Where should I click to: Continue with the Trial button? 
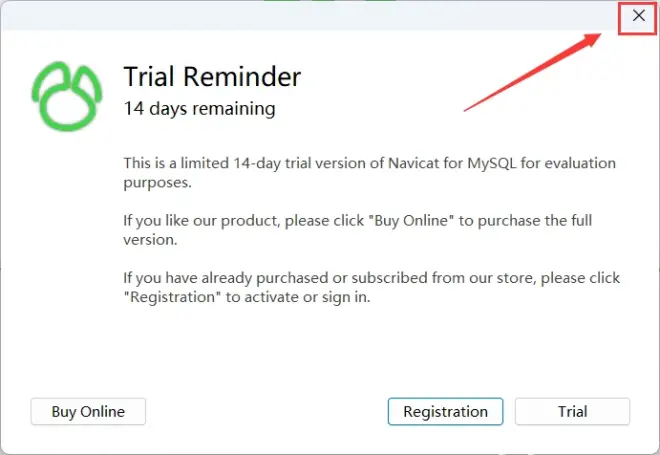(572, 411)
